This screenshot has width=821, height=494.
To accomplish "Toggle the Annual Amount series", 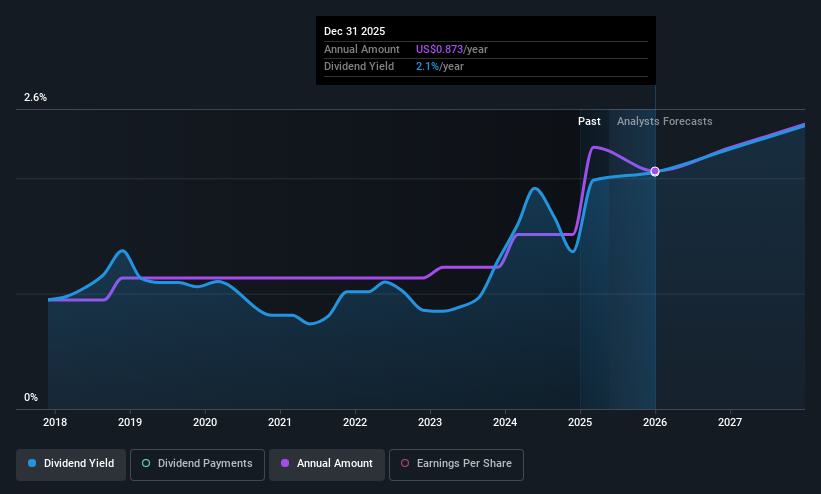I will pyautogui.click(x=327, y=464).
